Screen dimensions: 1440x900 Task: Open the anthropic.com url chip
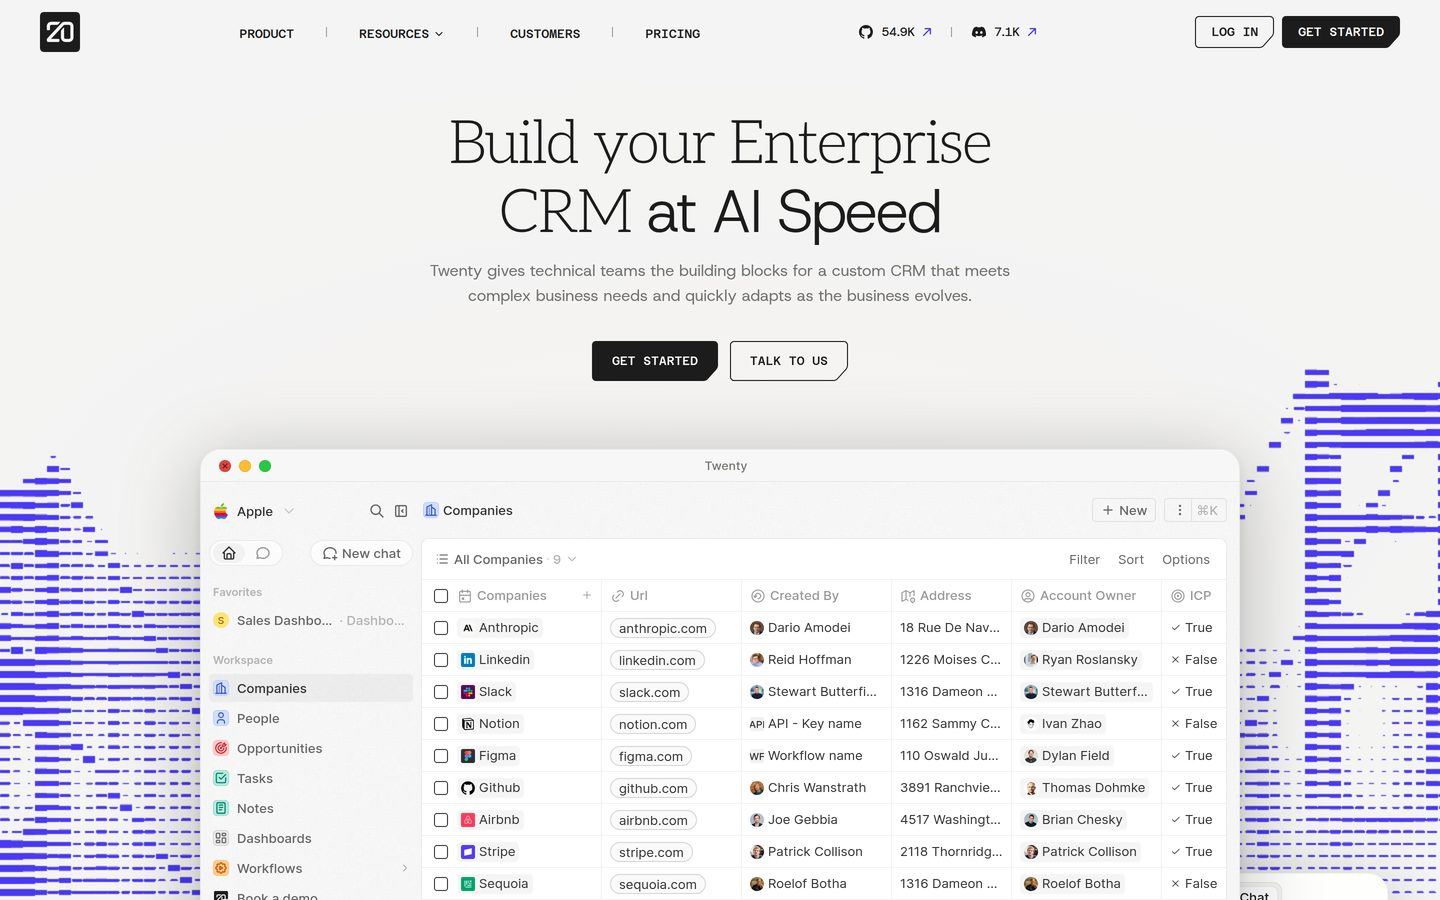coord(663,628)
